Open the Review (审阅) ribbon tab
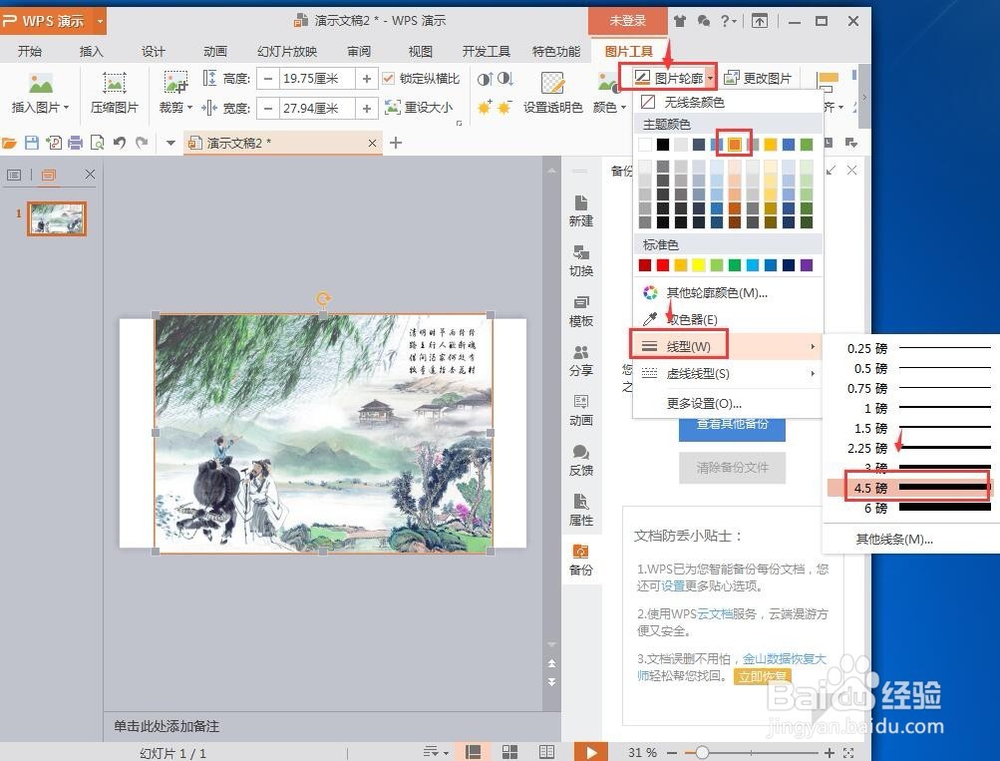 [x=359, y=51]
